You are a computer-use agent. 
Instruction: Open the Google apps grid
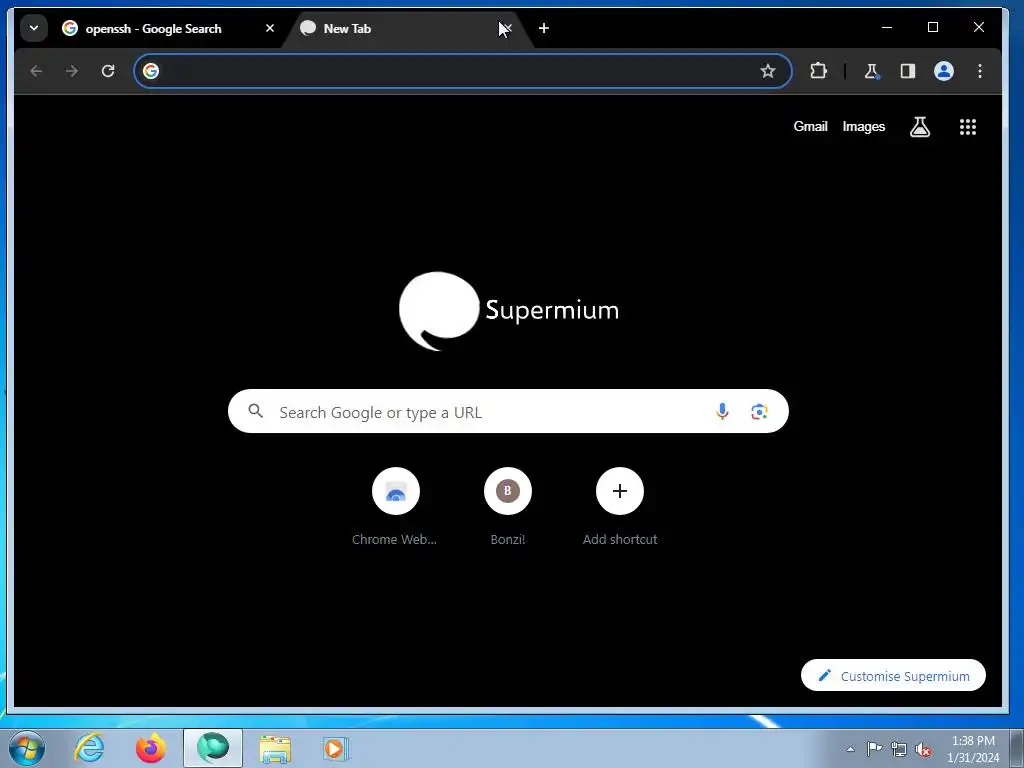point(968,127)
